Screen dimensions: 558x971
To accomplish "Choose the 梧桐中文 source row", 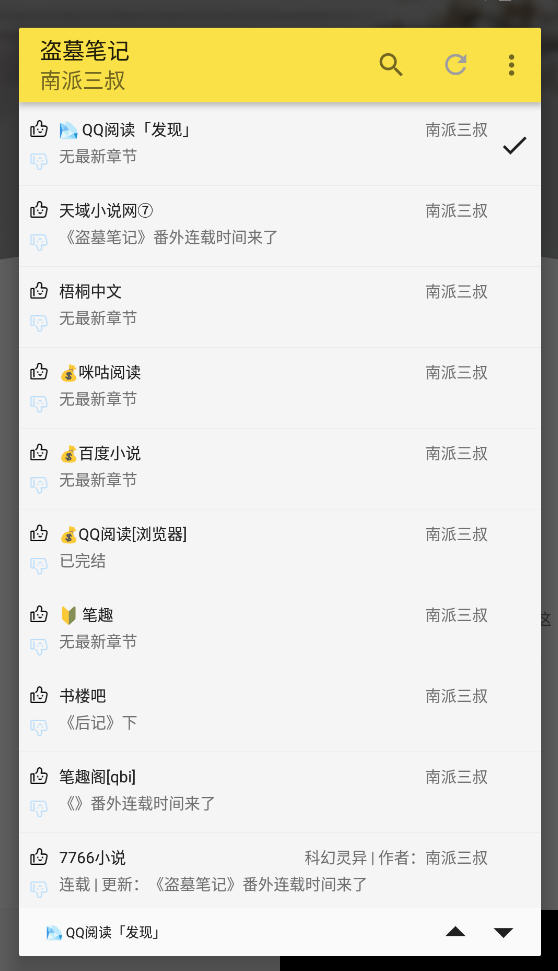I will tap(280, 307).
